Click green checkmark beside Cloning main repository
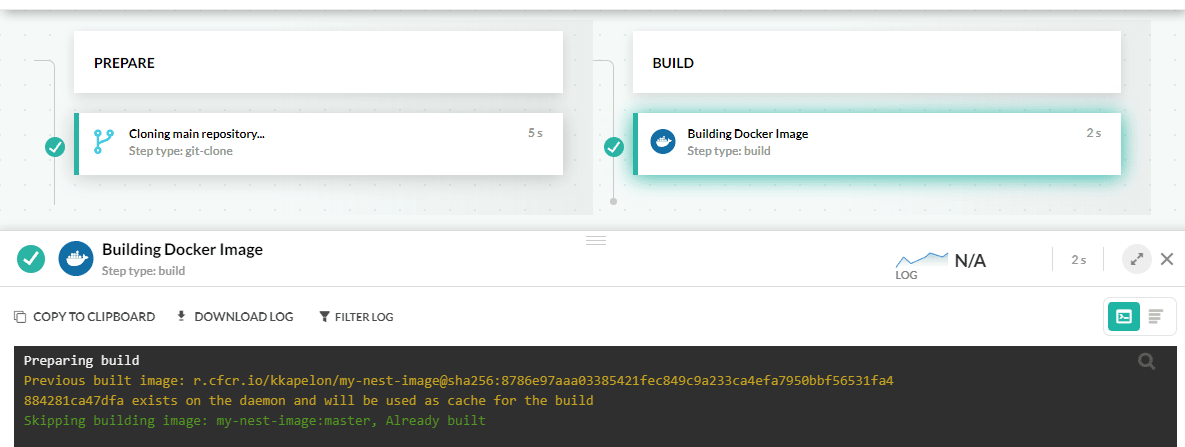 [x=55, y=147]
